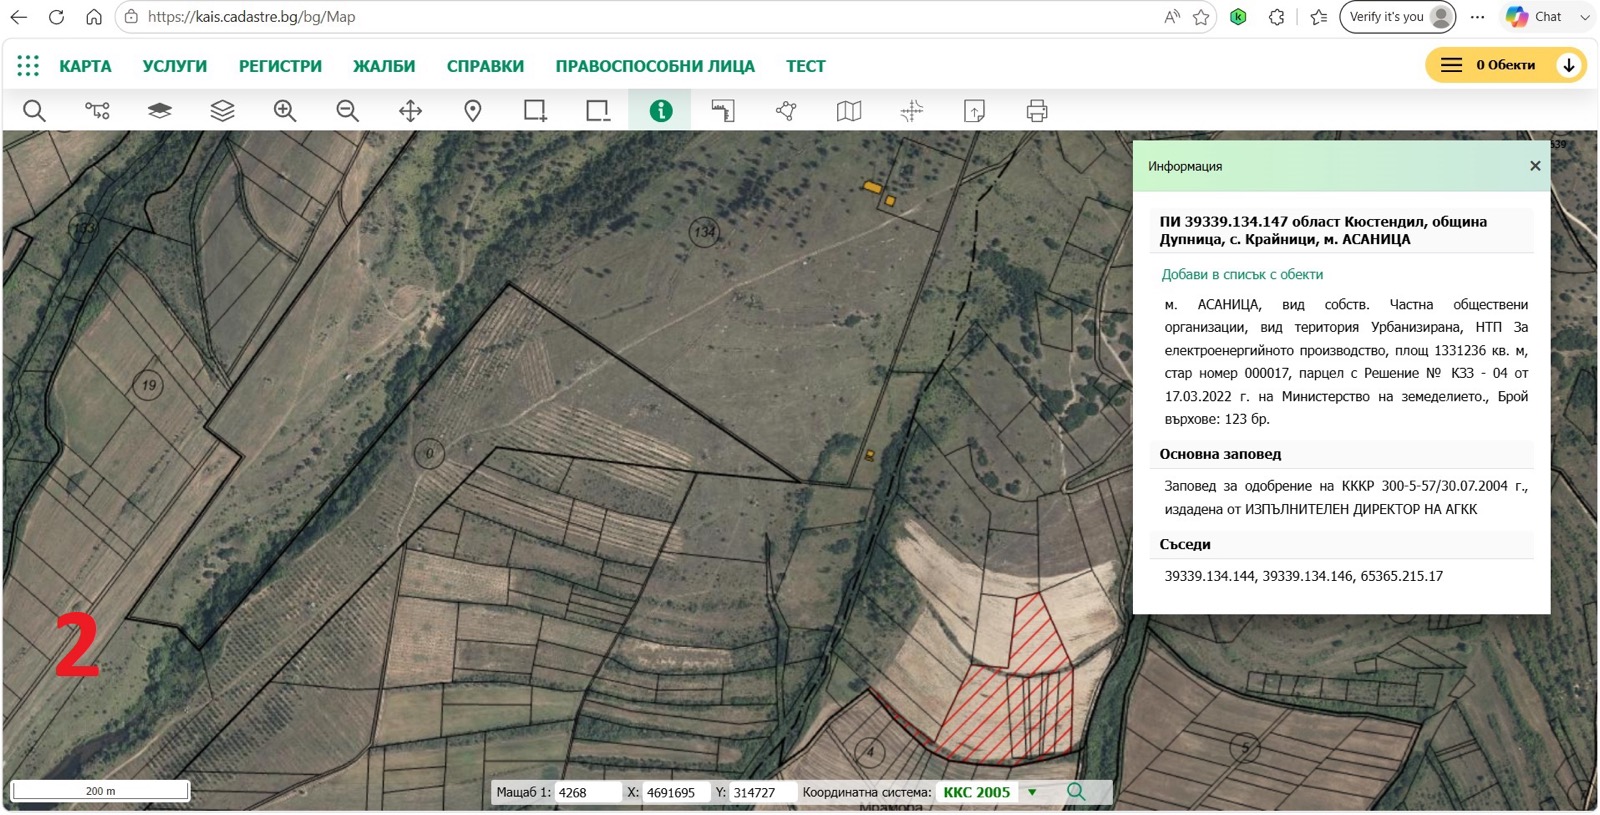Activate the pan move arrows tool
1600x815 pixels.
410,111
